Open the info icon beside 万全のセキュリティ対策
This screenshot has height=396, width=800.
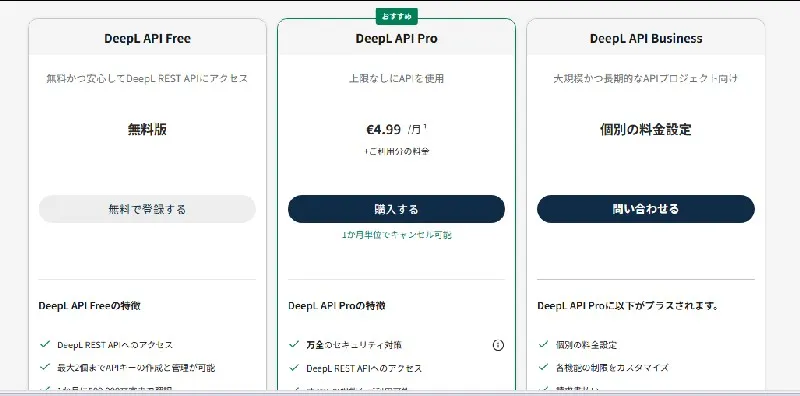(498, 345)
